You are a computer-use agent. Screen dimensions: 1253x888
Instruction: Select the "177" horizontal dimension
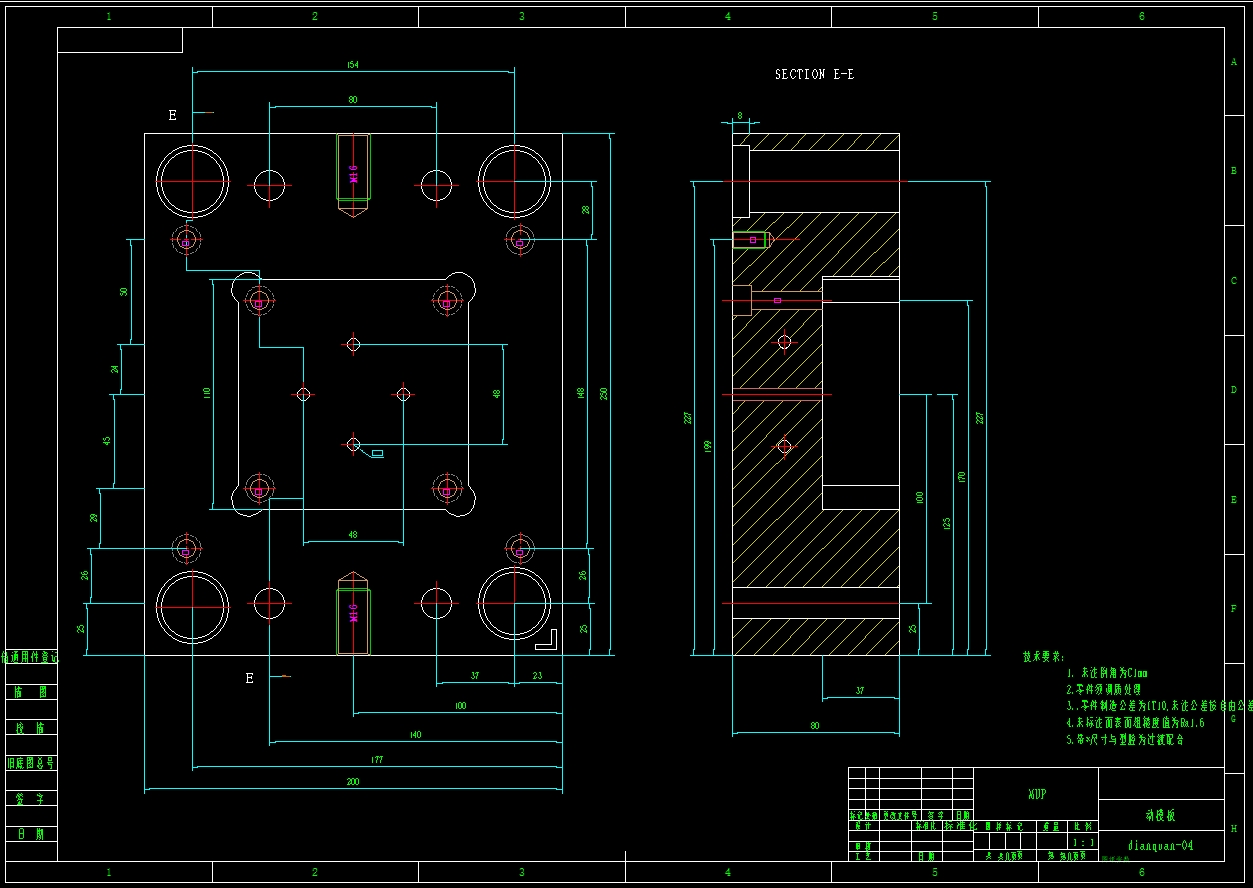tap(377, 761)
